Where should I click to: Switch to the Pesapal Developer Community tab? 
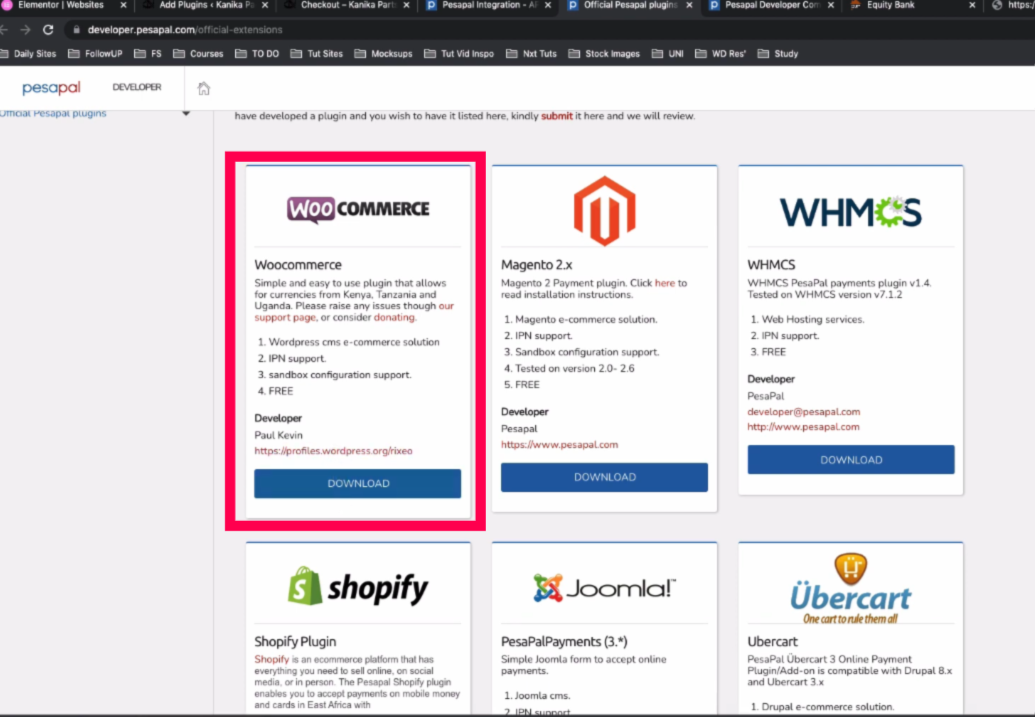pos(772,5)
